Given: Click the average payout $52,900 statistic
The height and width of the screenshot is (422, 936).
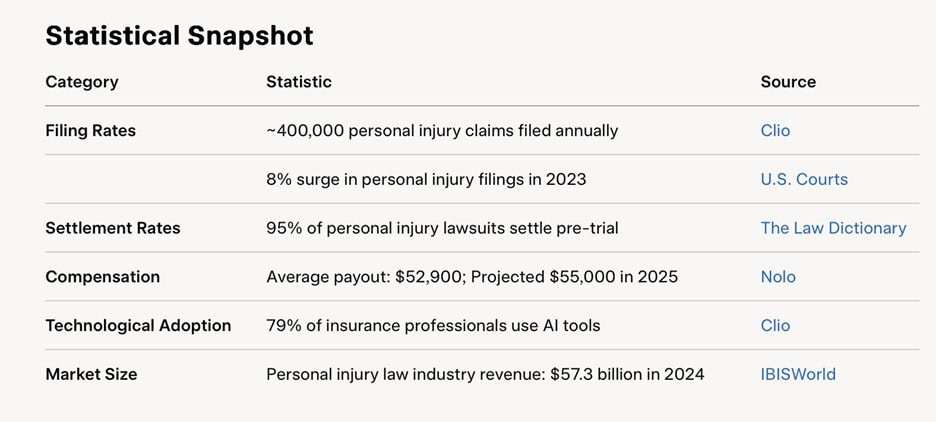Looking at the screenshot, I should pos(472,277).
